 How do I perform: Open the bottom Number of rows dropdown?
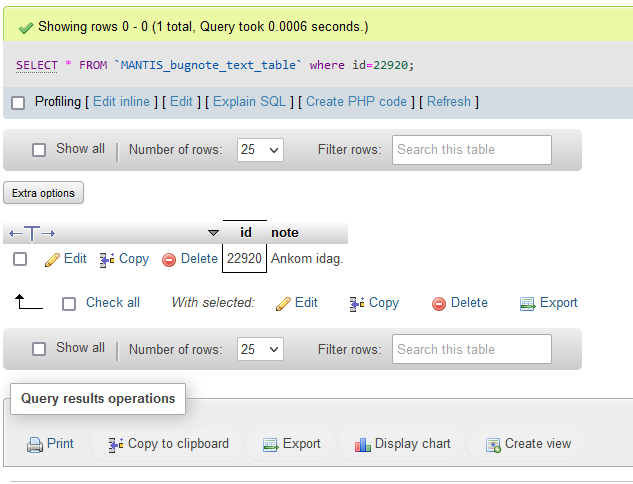click(260, 349)
